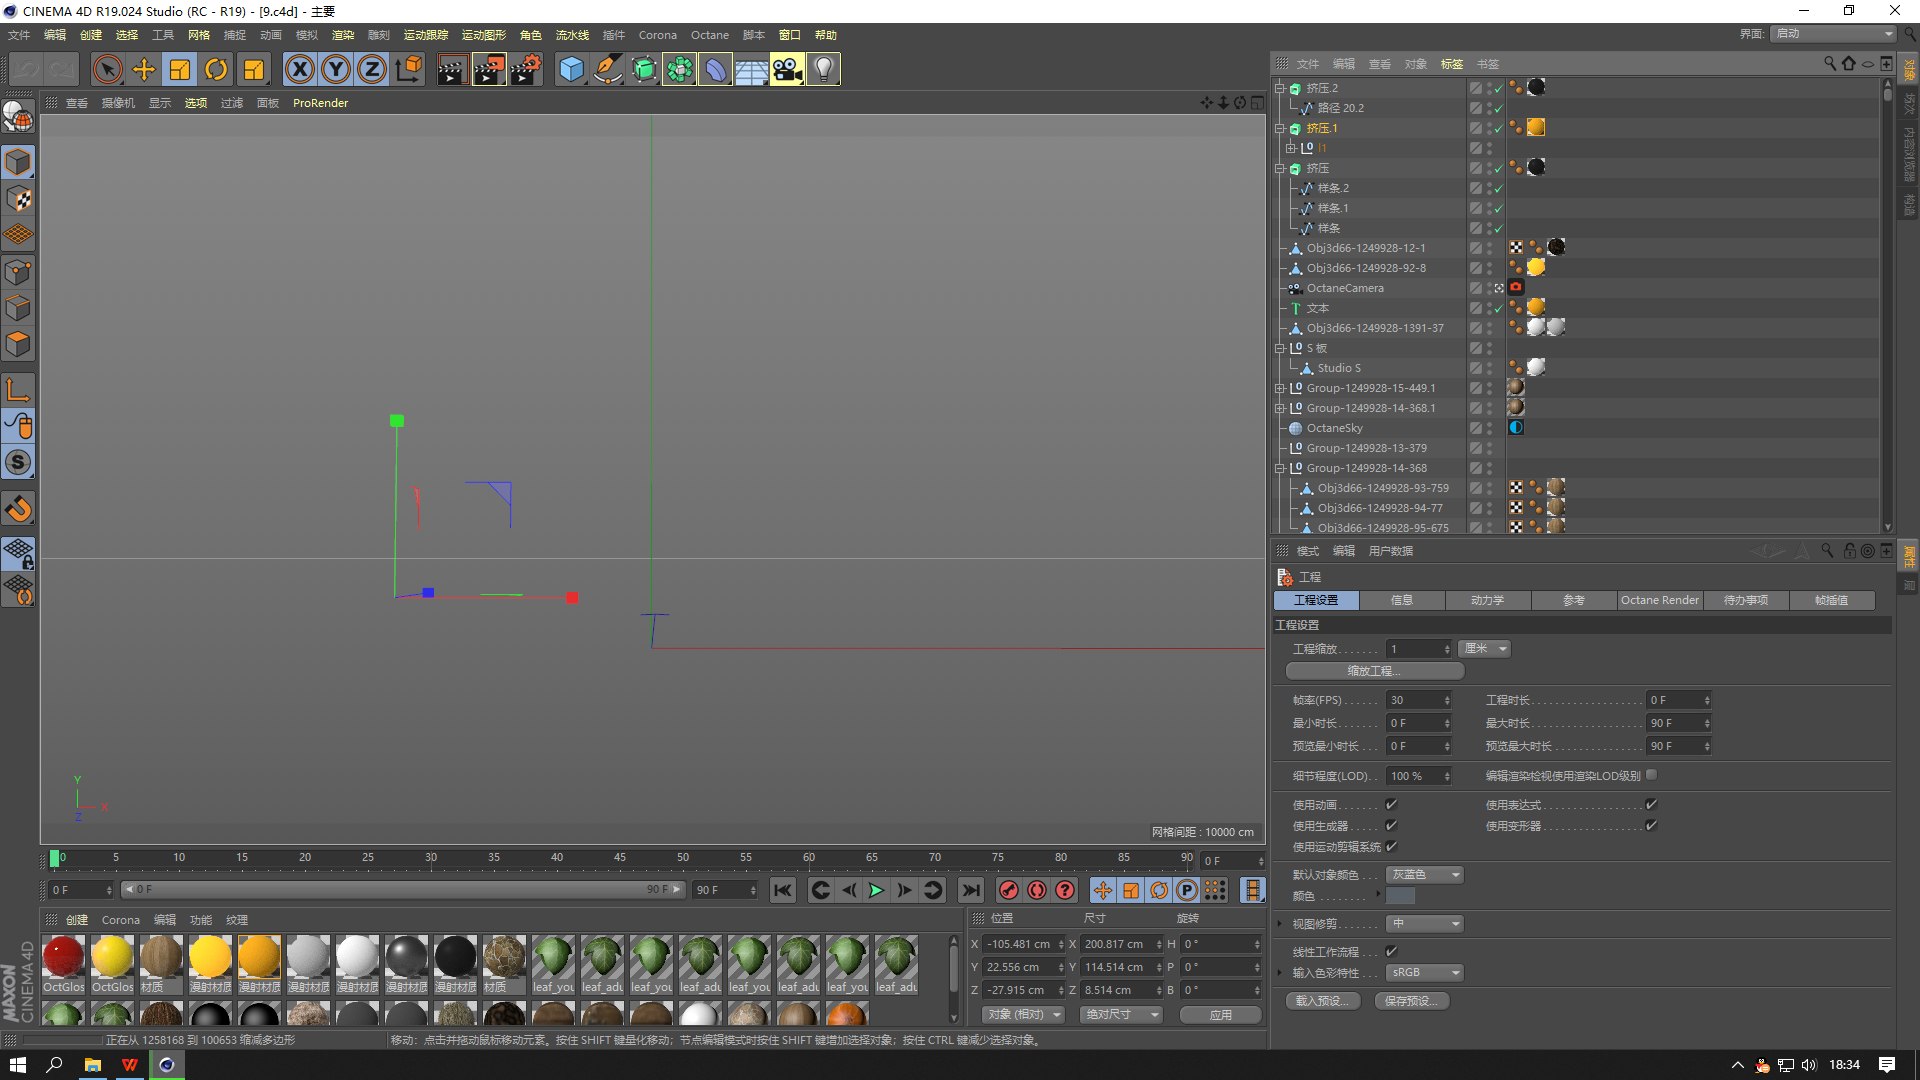Viewport: 1920px width, 1080px height.
Task: Select the red OctGlos material ball
Action: pyautogui.click(x=63, y=956)
